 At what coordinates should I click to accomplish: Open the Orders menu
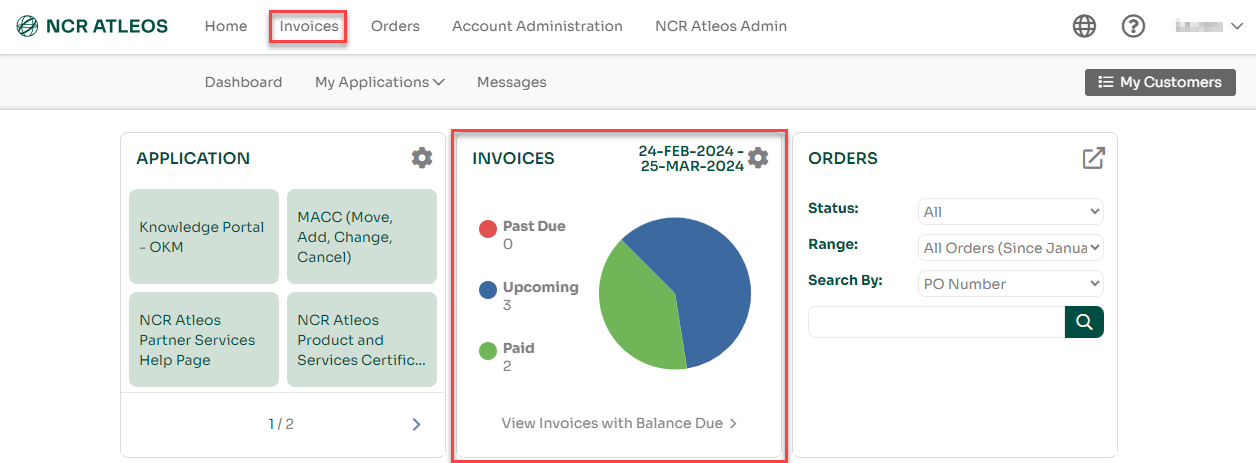(395, 27)
